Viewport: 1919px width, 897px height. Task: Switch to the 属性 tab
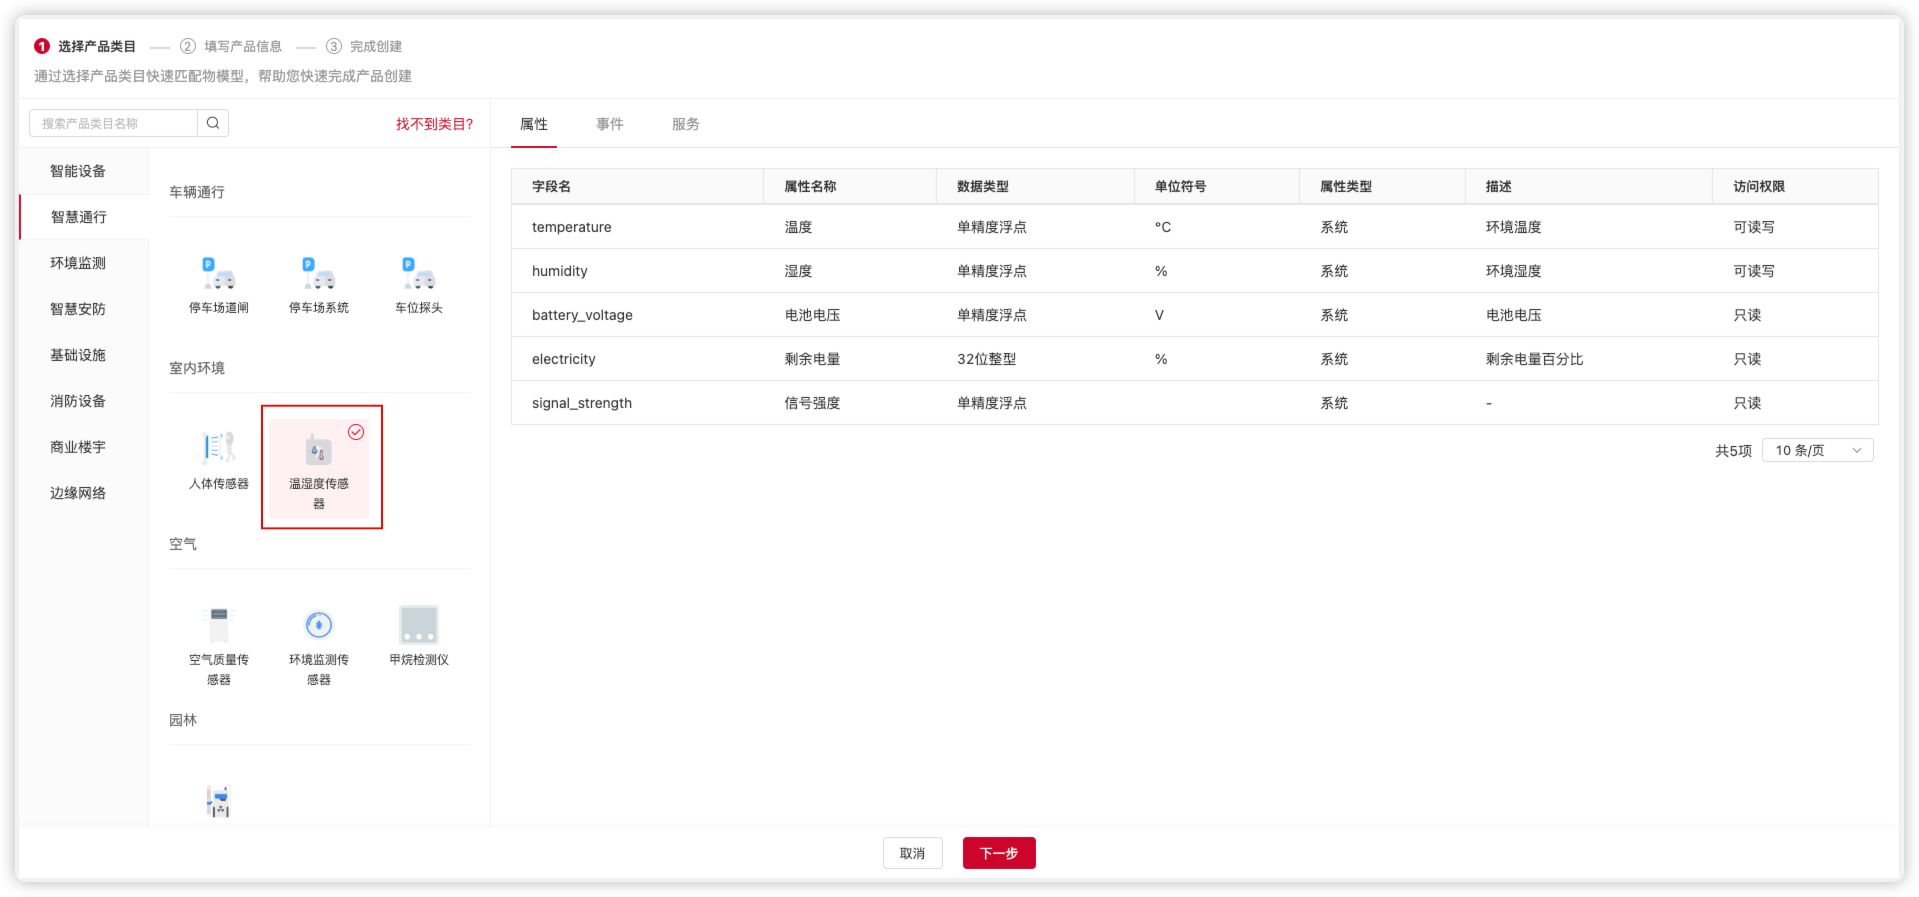point(534,124)
